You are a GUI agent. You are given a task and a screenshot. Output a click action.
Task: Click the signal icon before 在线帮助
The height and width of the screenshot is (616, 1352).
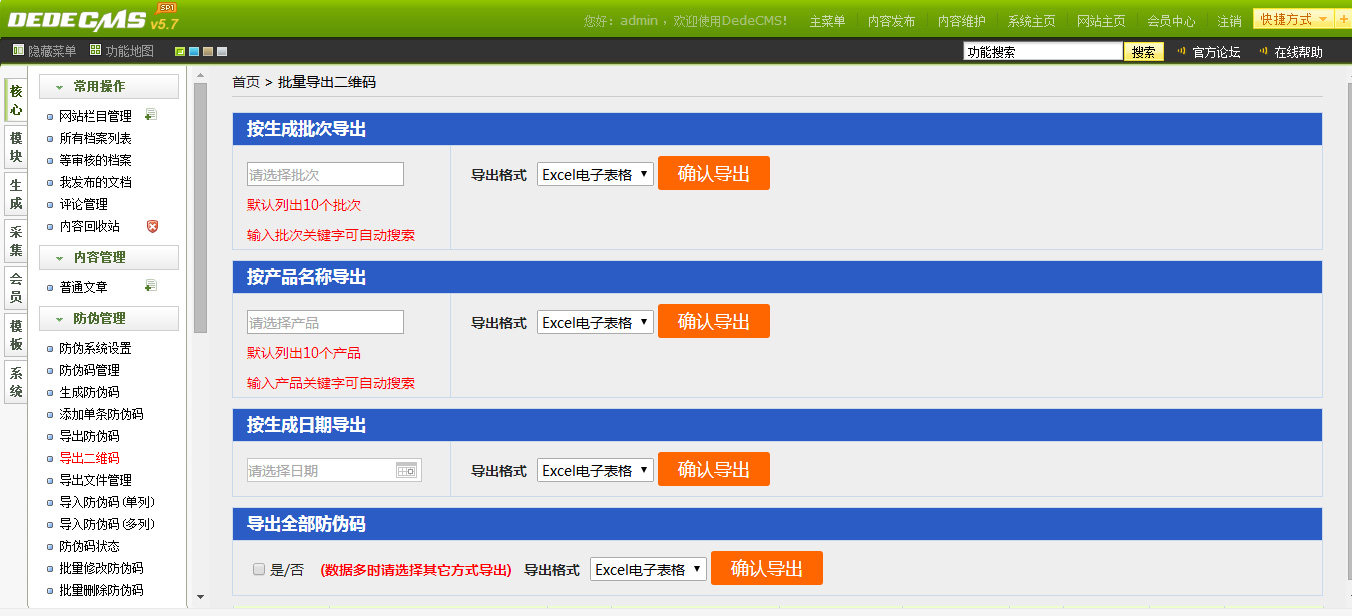(1264, 51)
